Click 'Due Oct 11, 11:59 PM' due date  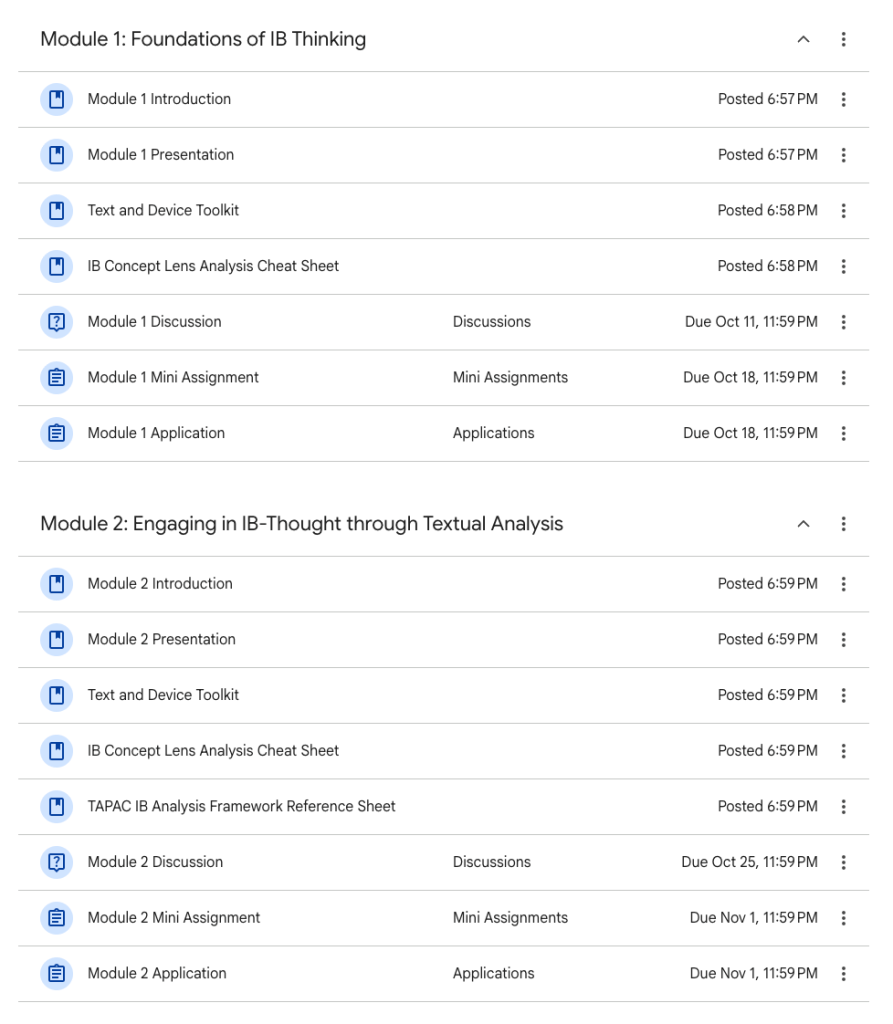pos(751,322)
